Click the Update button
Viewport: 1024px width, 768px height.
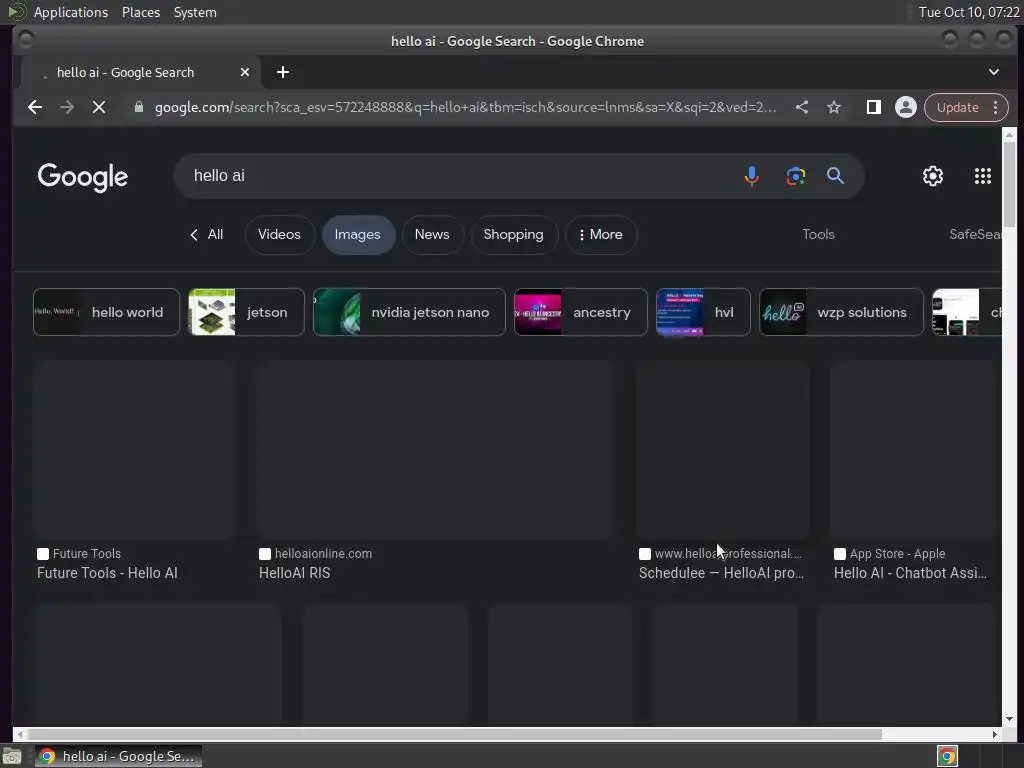coord(957,107)
